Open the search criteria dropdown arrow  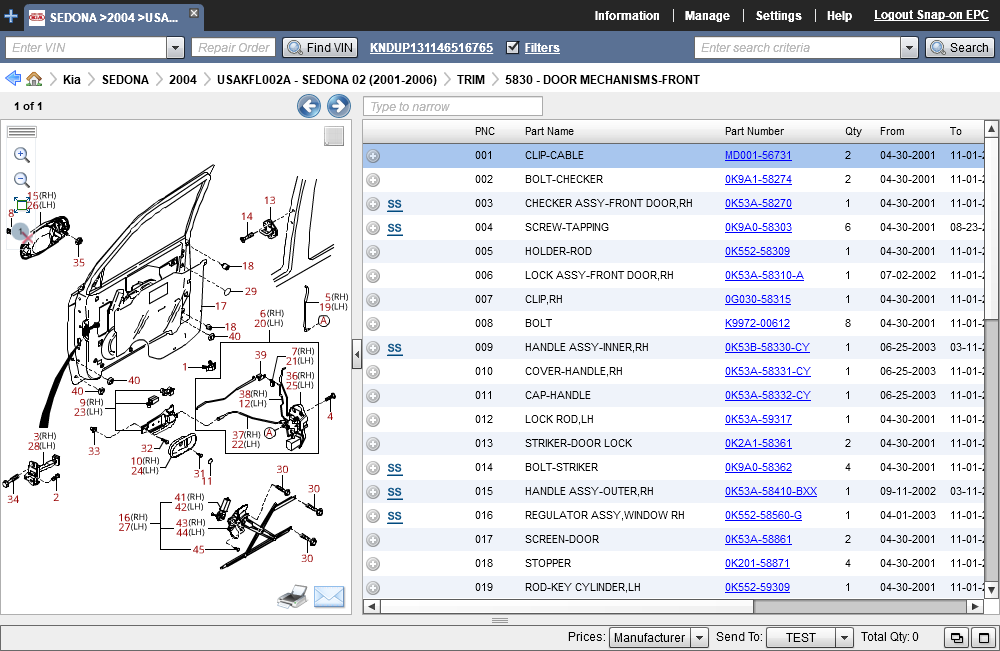[x=909, y=48]
